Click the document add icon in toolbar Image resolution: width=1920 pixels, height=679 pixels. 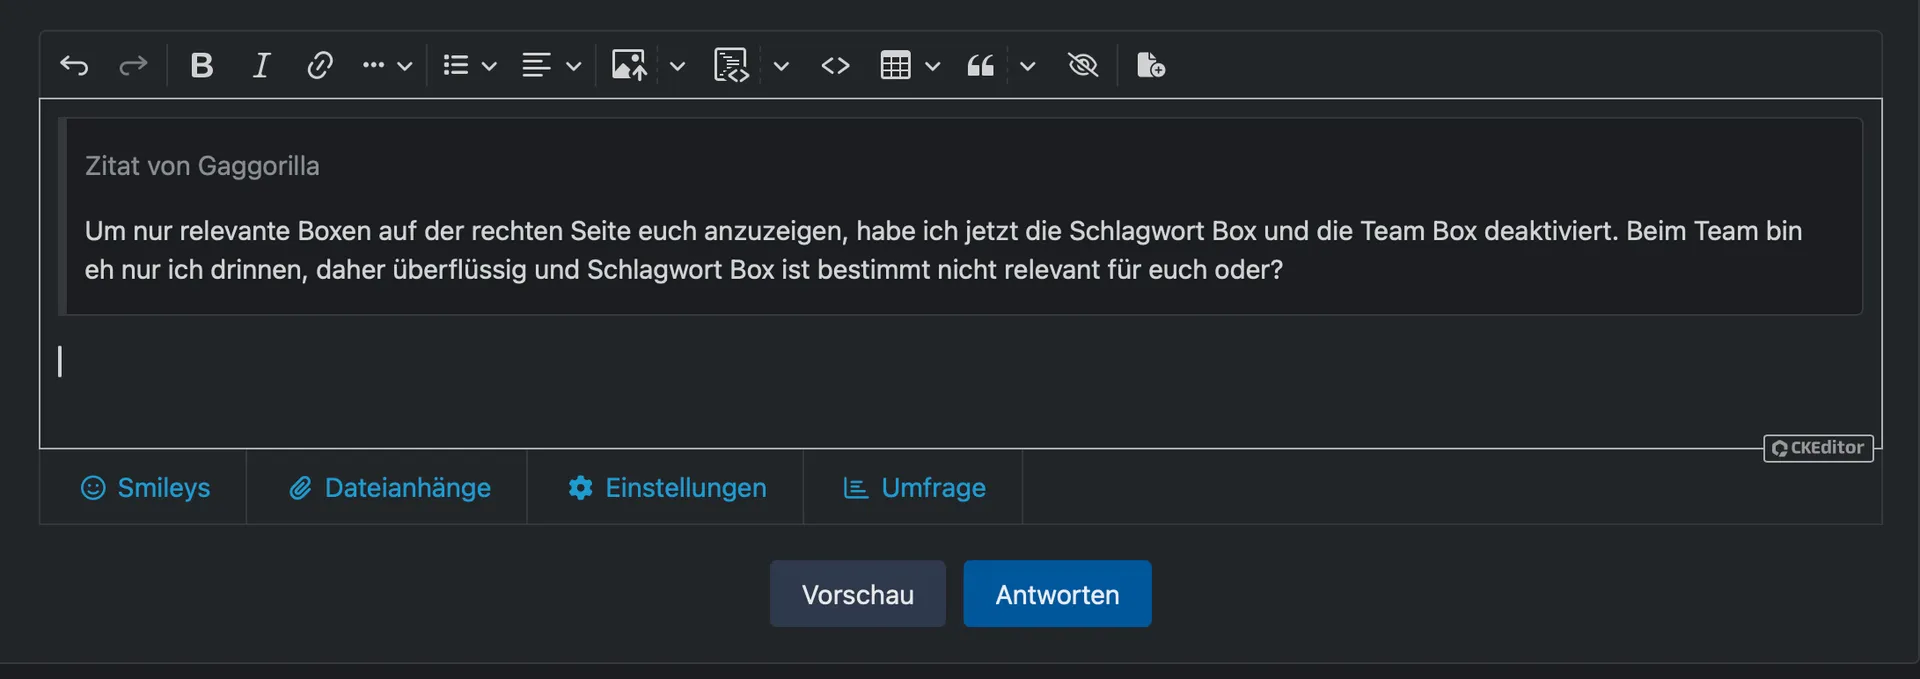pyautogui.click(x=1151, y=66)
